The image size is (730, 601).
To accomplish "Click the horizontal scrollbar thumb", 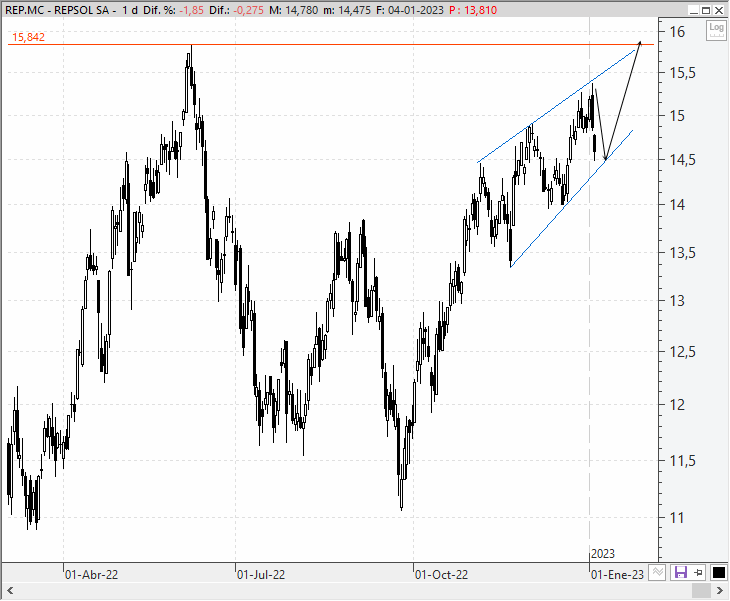I will point(701,591).
